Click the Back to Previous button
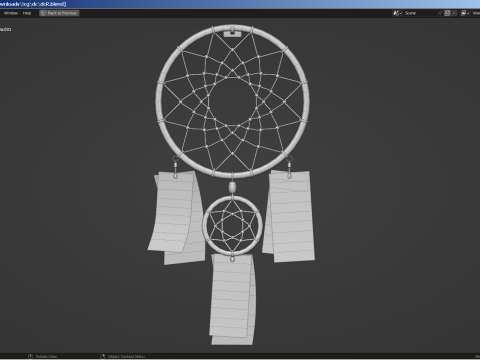The image size is (480, 360). pos(59,13)
